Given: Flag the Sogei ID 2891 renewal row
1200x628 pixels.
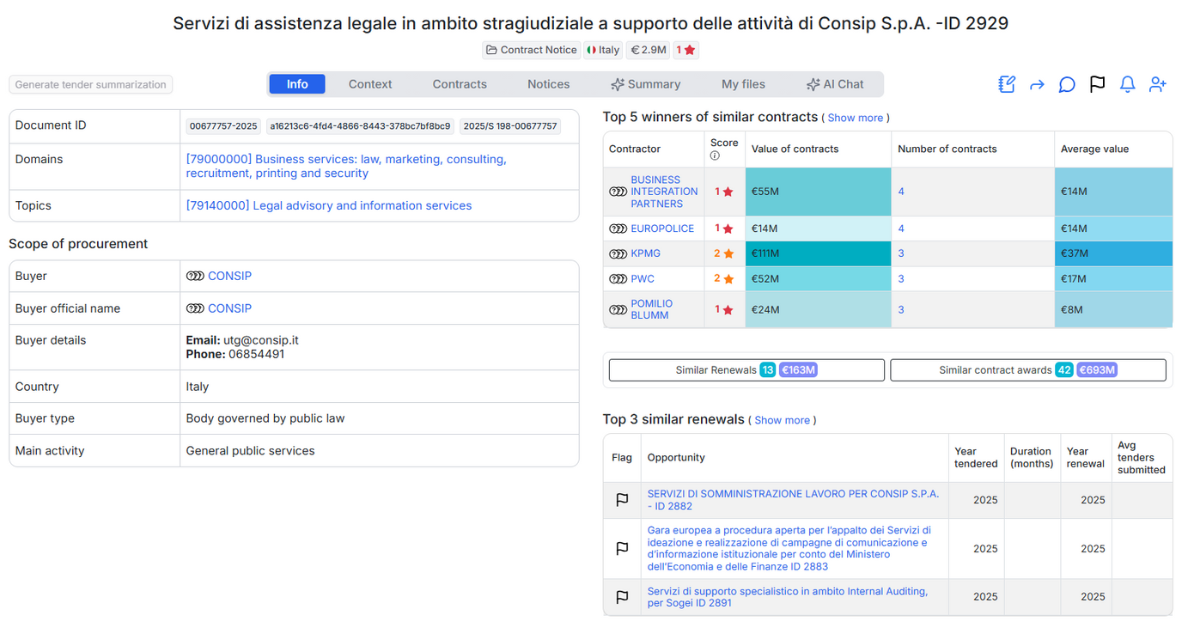Looking at the screenshot, I should (x=622, y=596).
